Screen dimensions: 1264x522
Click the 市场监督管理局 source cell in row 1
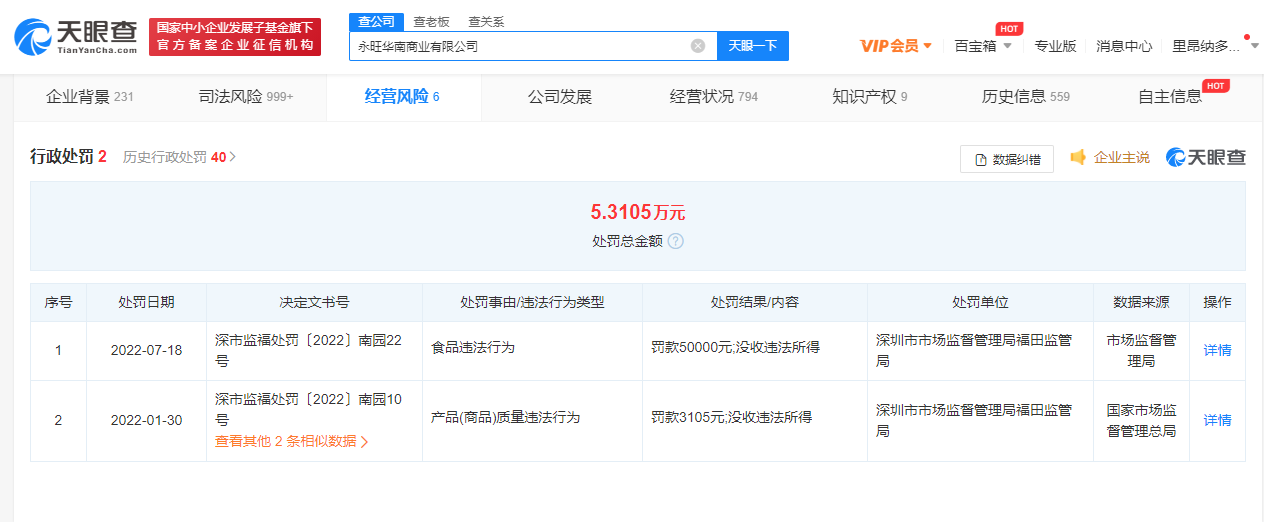pos(1141,351)
